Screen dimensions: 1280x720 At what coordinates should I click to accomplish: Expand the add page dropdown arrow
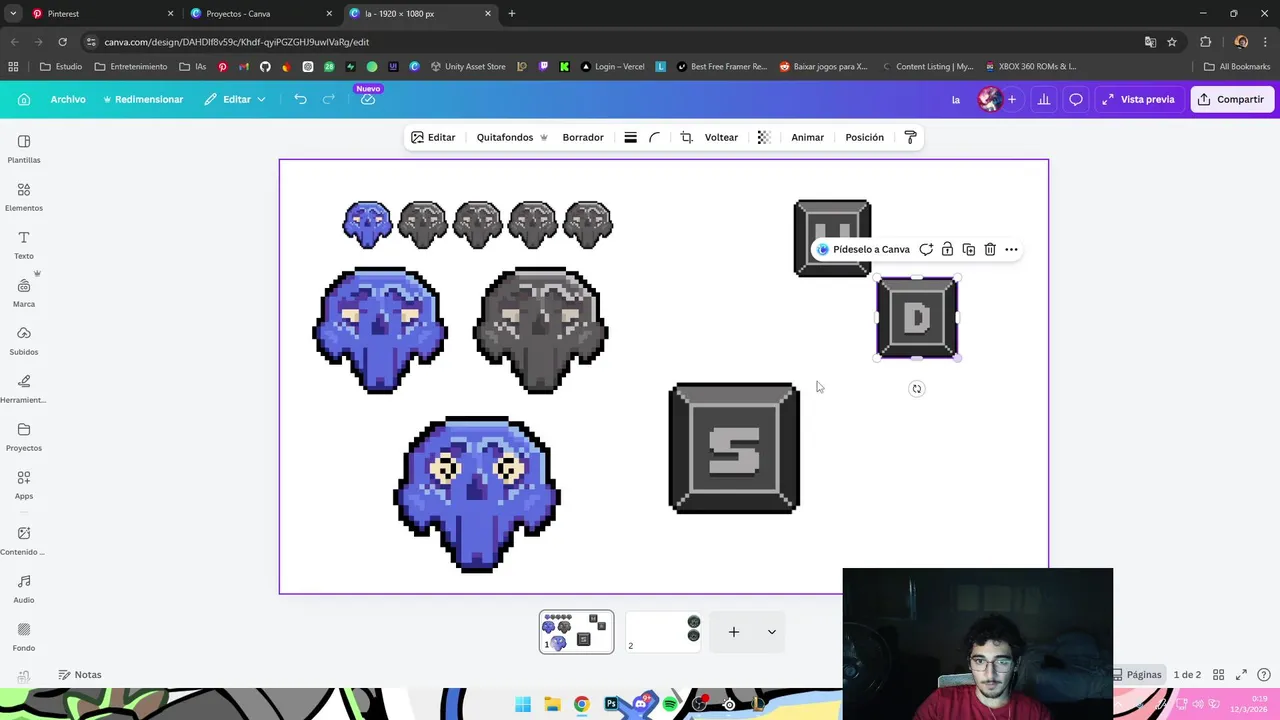[771, 632]
